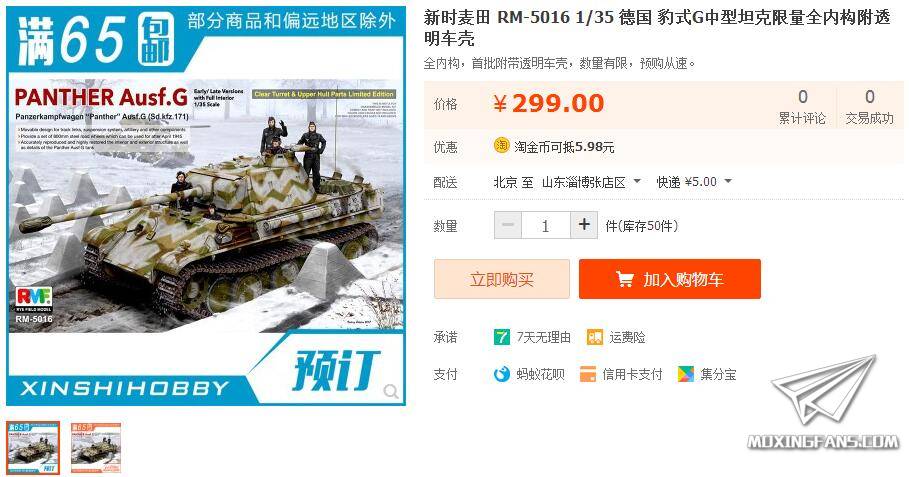Expand the 山东淄博张店区 destination dropdown
The image size is (909, 477).
(637, 181)
